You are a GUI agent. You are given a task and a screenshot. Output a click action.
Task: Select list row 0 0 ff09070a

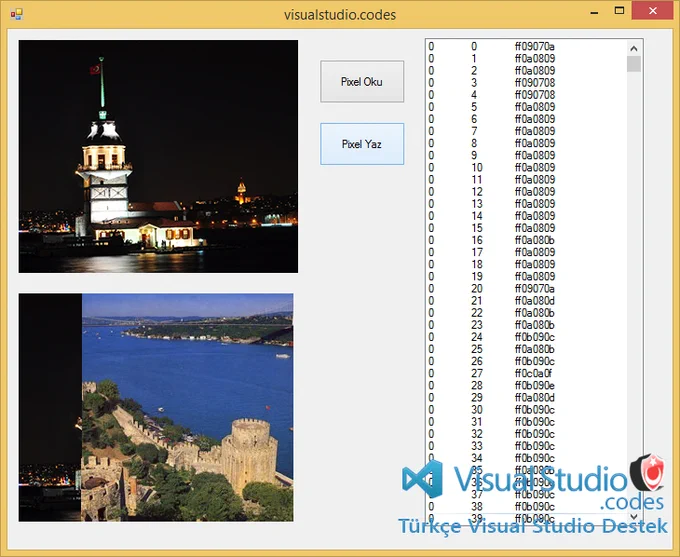(x=526, y=46)
